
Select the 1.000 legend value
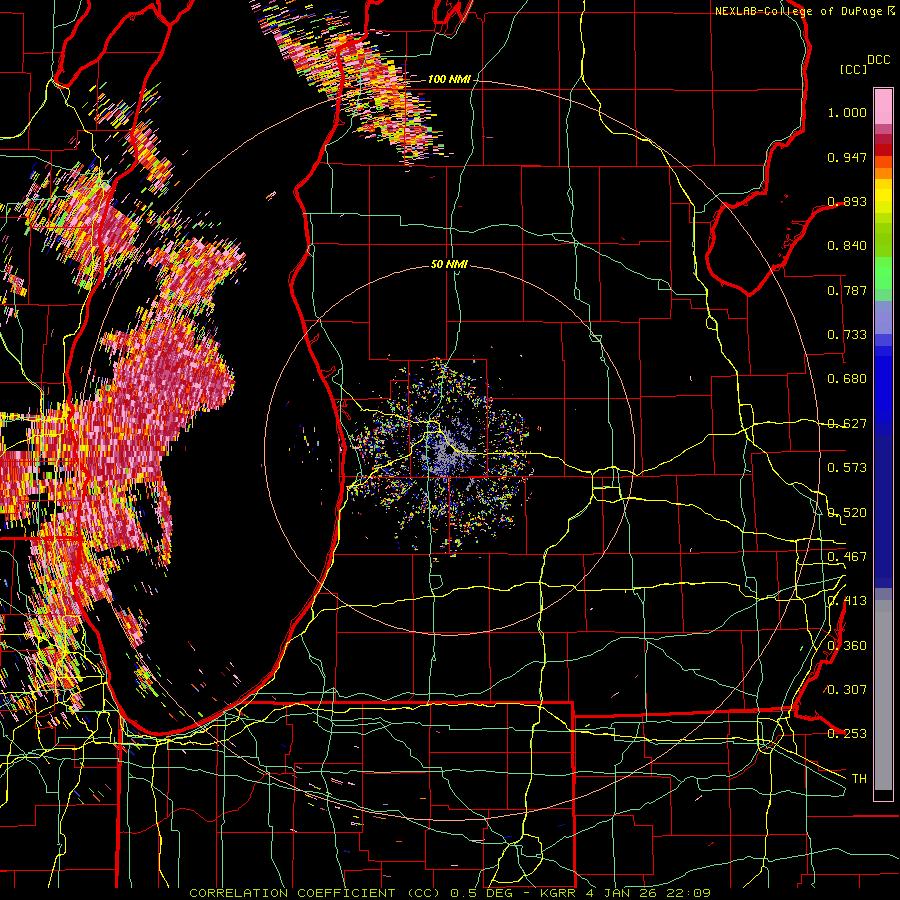coord(847,112)
